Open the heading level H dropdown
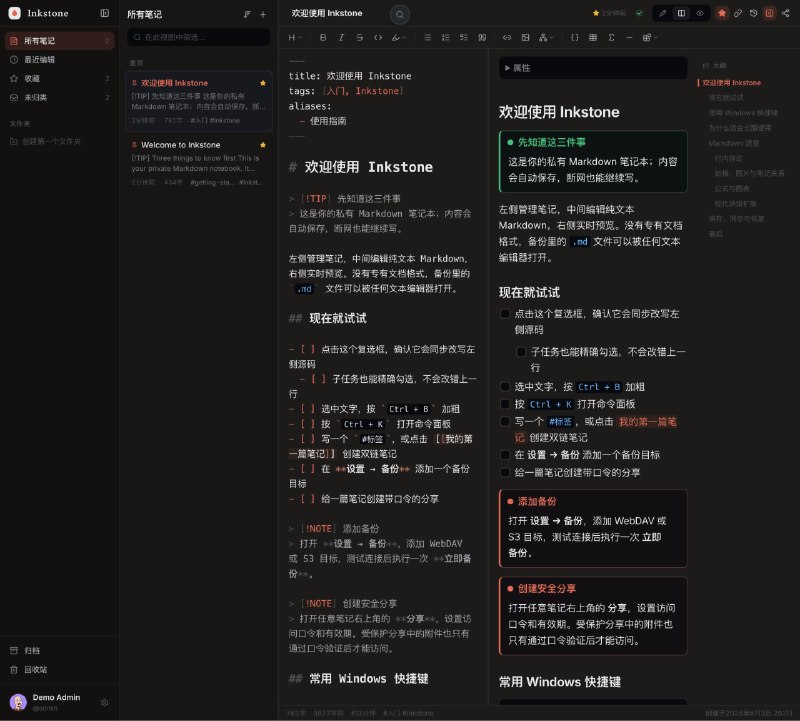This screenshot has height=721, width=800. [x=295, y=37]
